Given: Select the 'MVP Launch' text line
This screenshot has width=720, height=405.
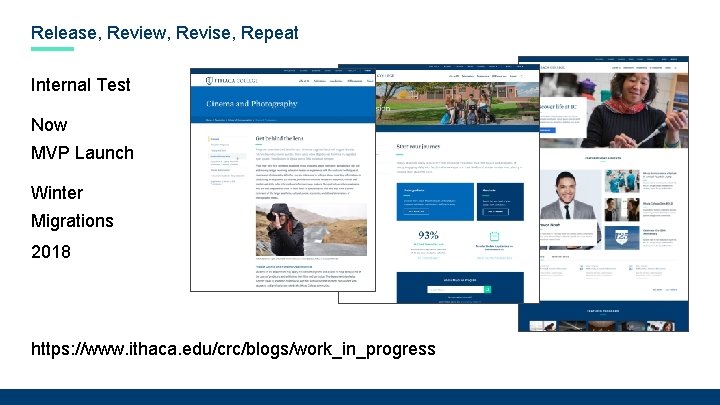Looking at the screenshot, I should pyautogui.click(x=82, y=153).
